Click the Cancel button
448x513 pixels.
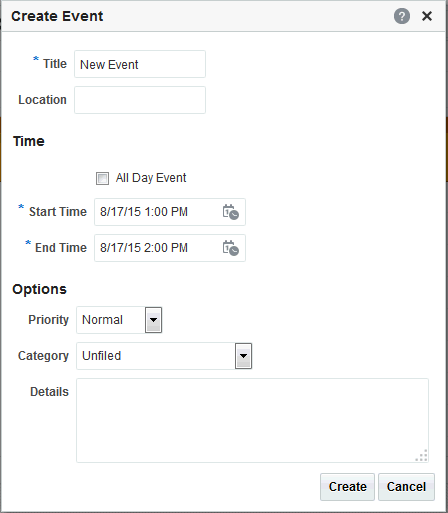pos(406,487)
